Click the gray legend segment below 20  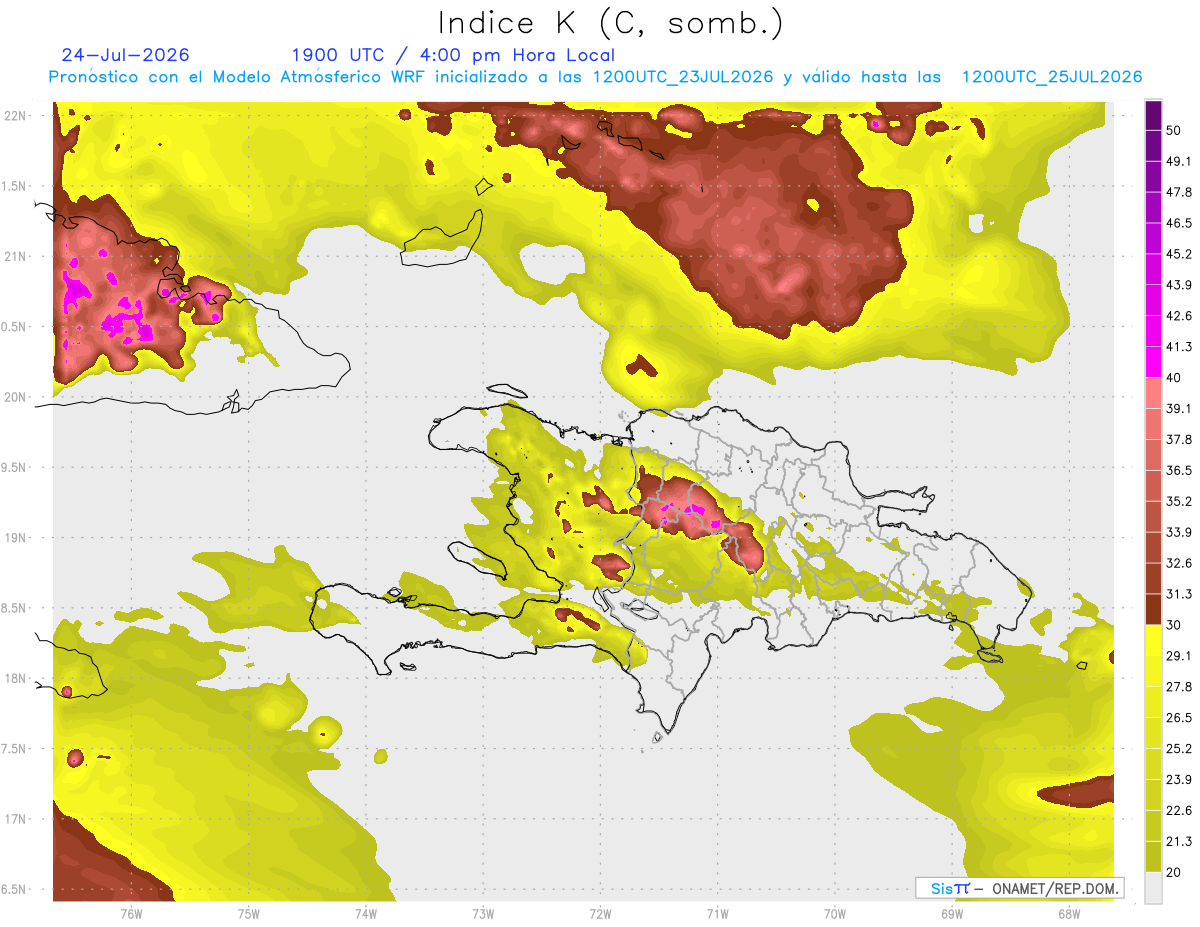click(x=1154, y=887)
